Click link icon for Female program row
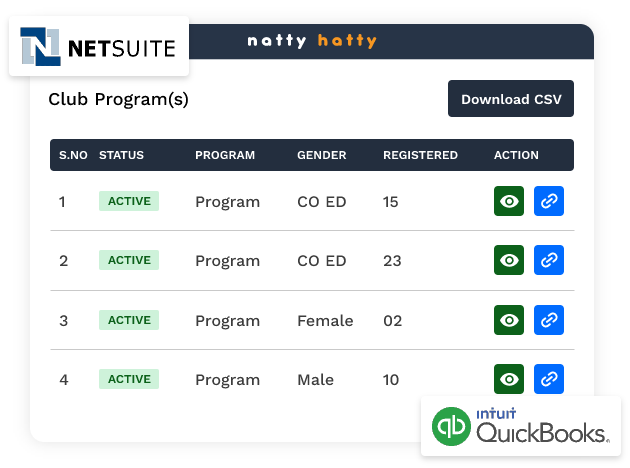The width and height of the screenshot is (630, 468). pyautogui.click(x=548, y=320)
